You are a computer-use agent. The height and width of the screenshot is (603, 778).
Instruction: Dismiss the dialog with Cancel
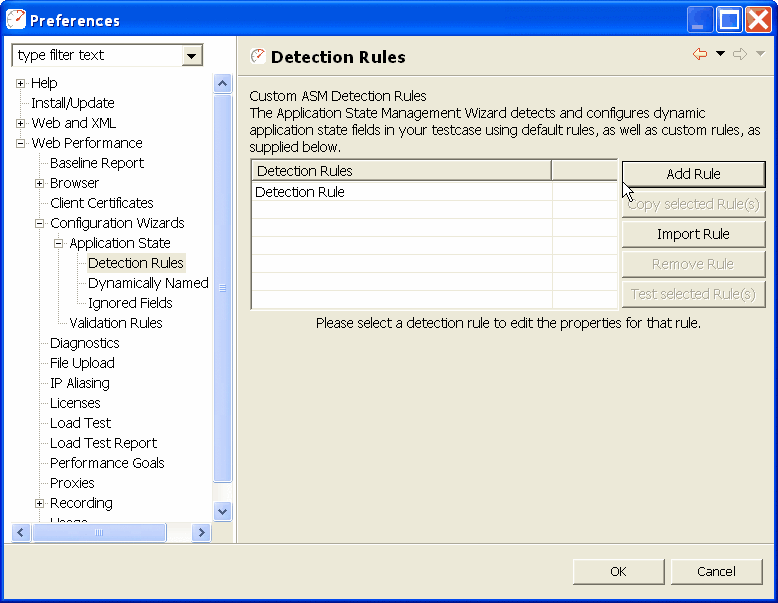[x=716, y=571]
